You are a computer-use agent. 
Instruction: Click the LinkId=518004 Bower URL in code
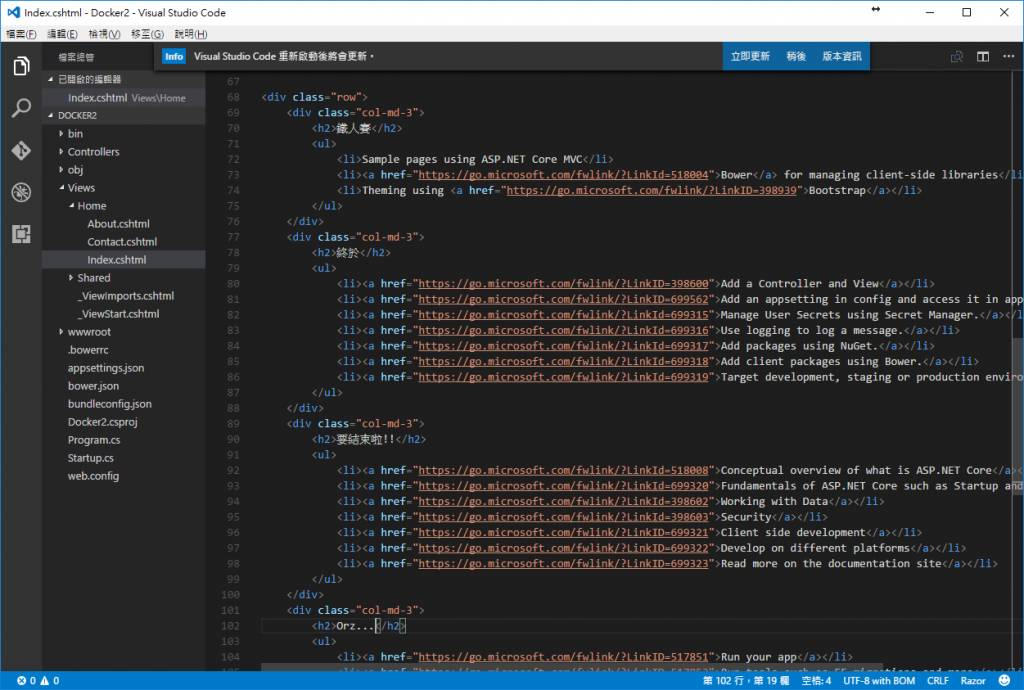click(x=563, y=175)
